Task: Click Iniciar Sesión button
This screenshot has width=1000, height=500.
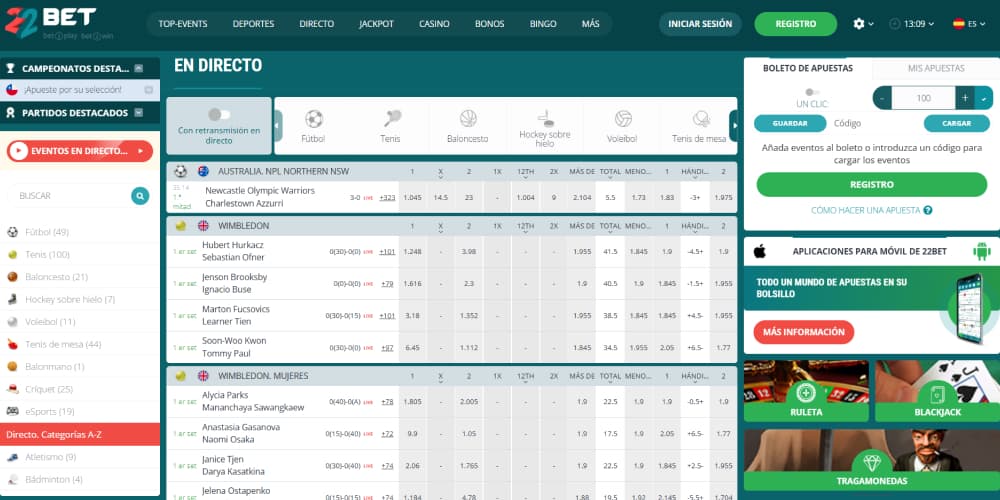Action: click(700, 24)
